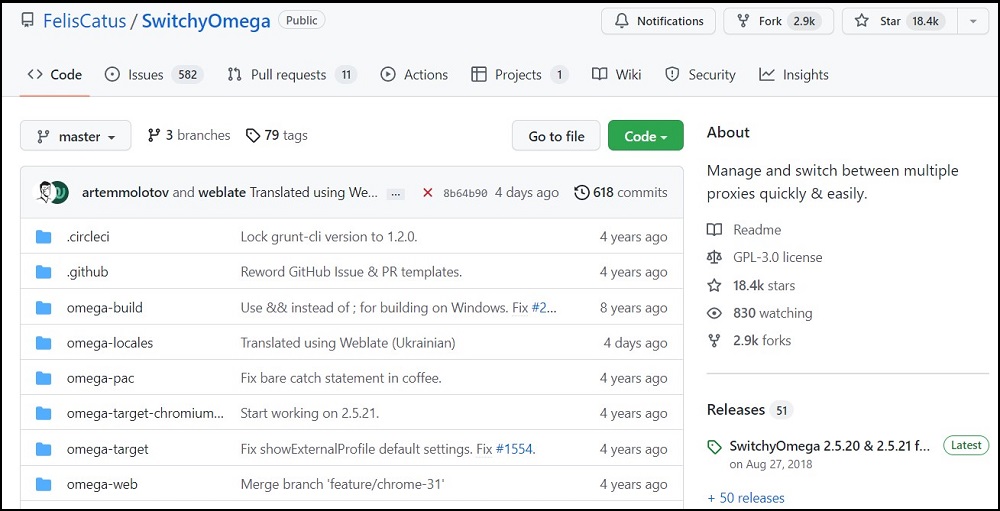View the 79 tags link
This screenshot has height=511, width=1000.
277,135
